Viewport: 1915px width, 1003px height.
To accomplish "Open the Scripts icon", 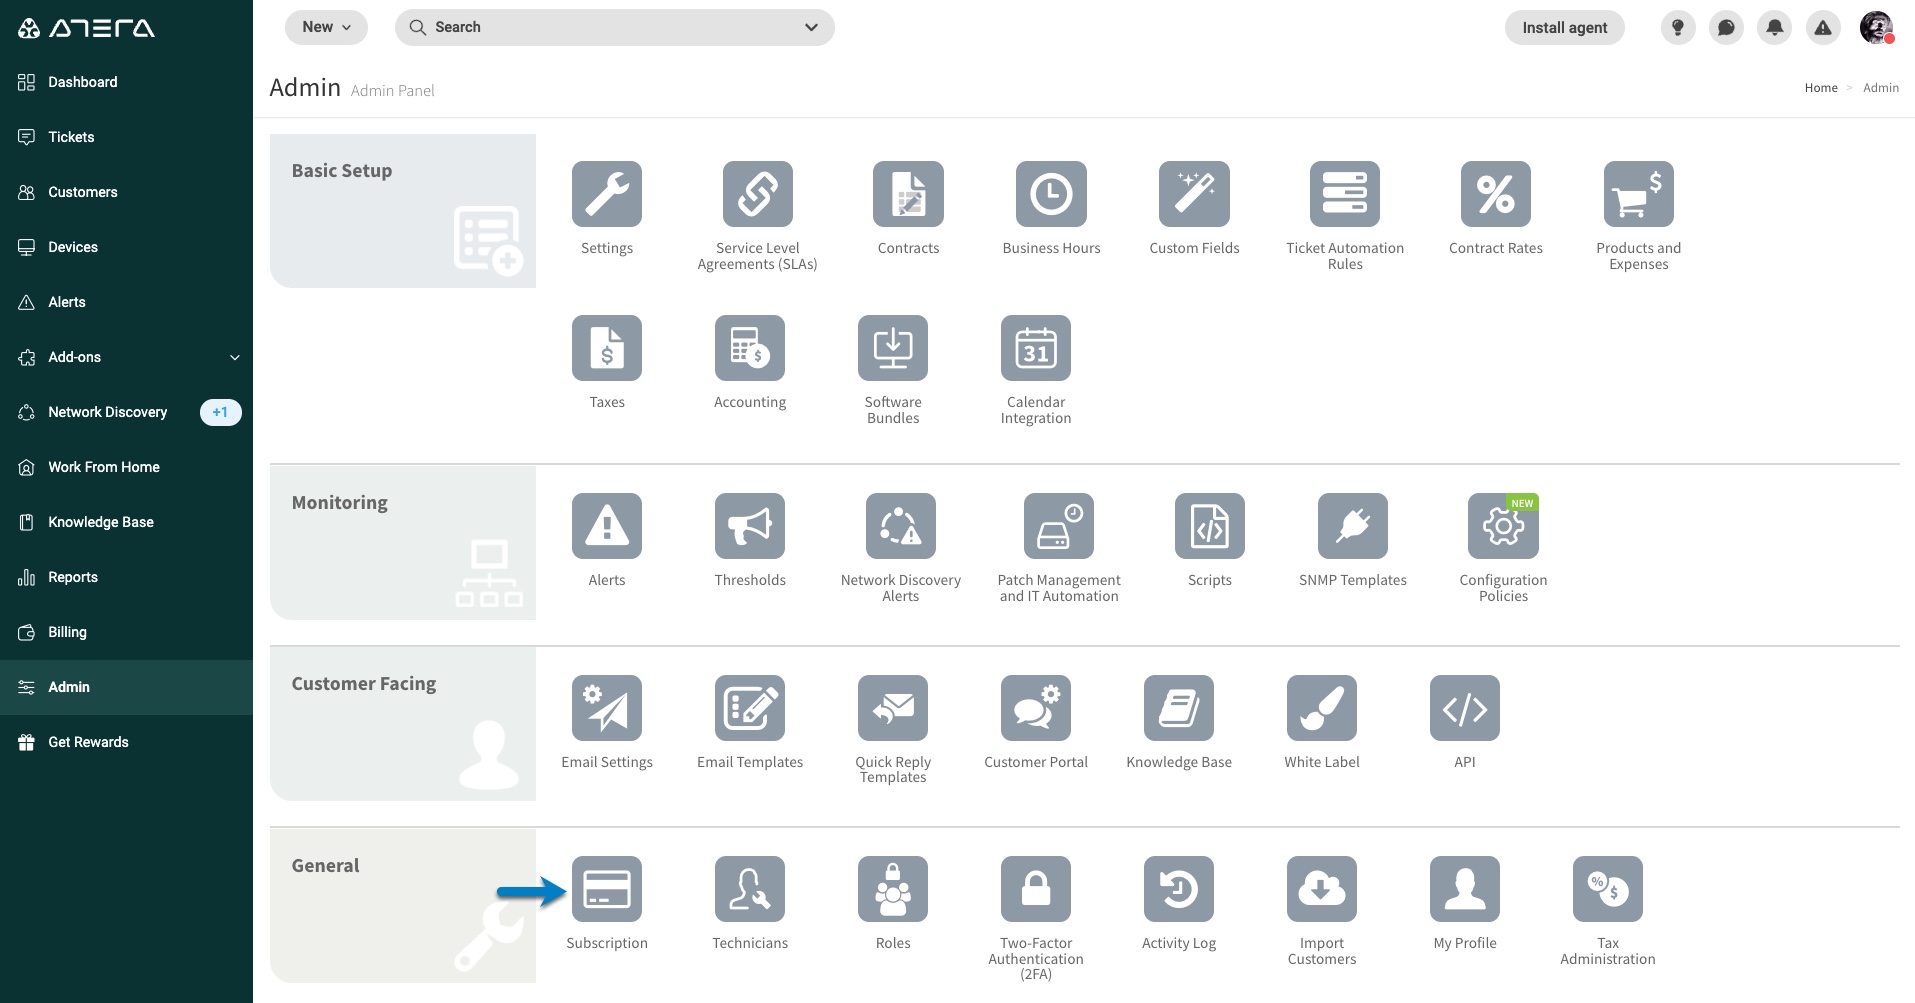I will coord(1210,526).
